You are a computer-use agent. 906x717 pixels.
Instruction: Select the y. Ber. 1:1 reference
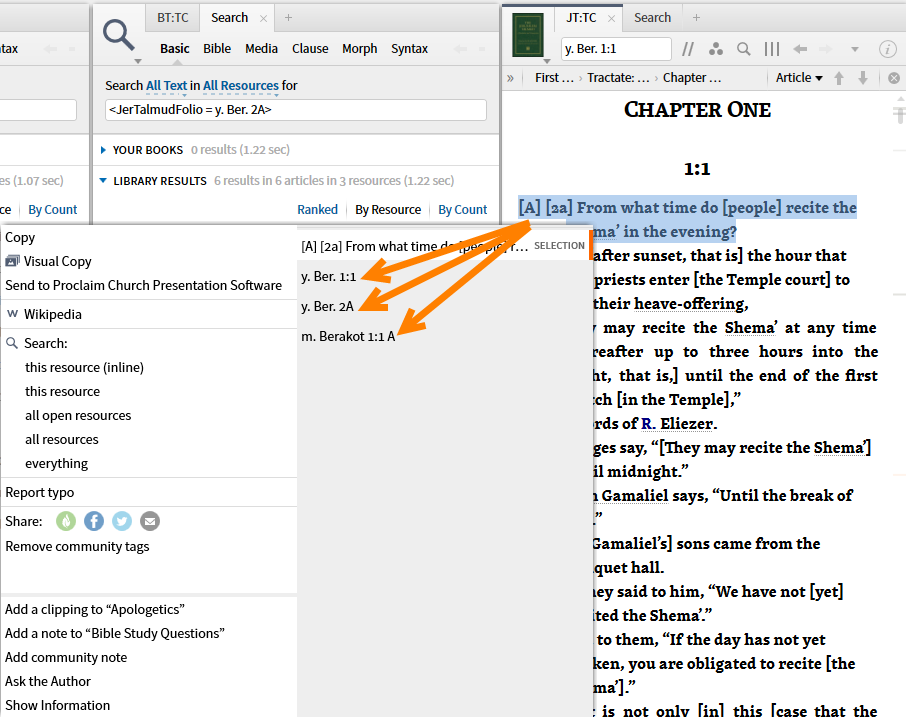[329, 277]
